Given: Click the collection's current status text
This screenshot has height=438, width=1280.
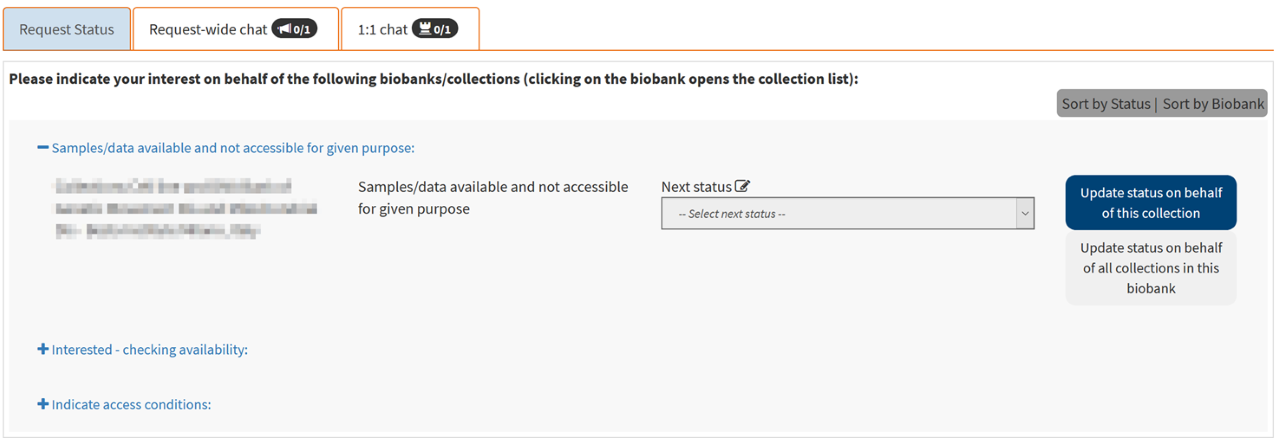Looking at the screenshot, I should pyautogui.click(x=493, y=198).
